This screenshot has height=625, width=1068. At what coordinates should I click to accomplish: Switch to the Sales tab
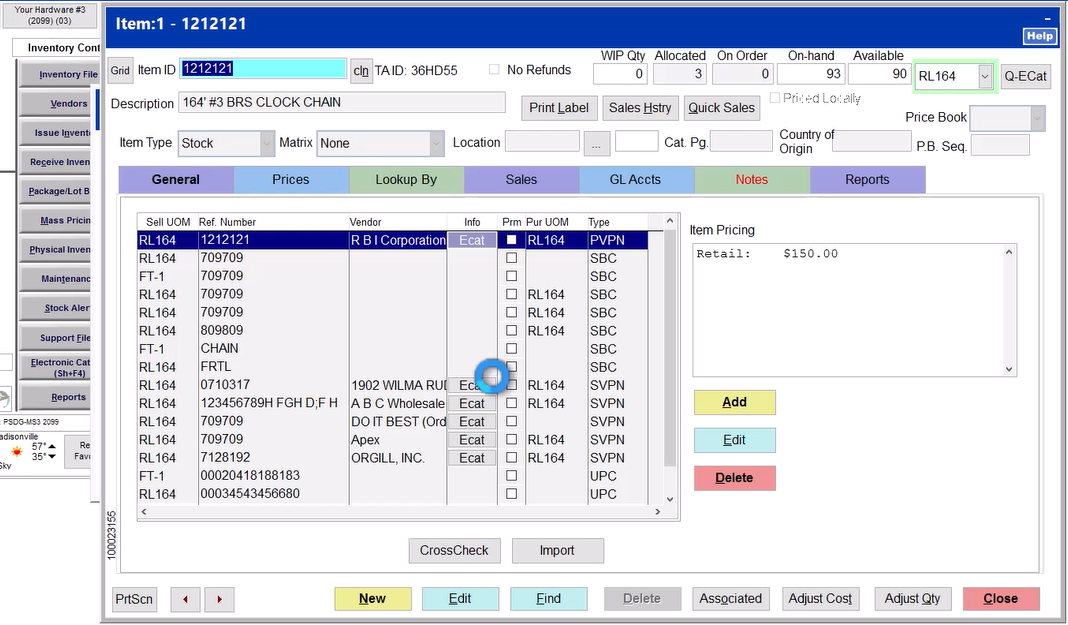pos(521,180)
